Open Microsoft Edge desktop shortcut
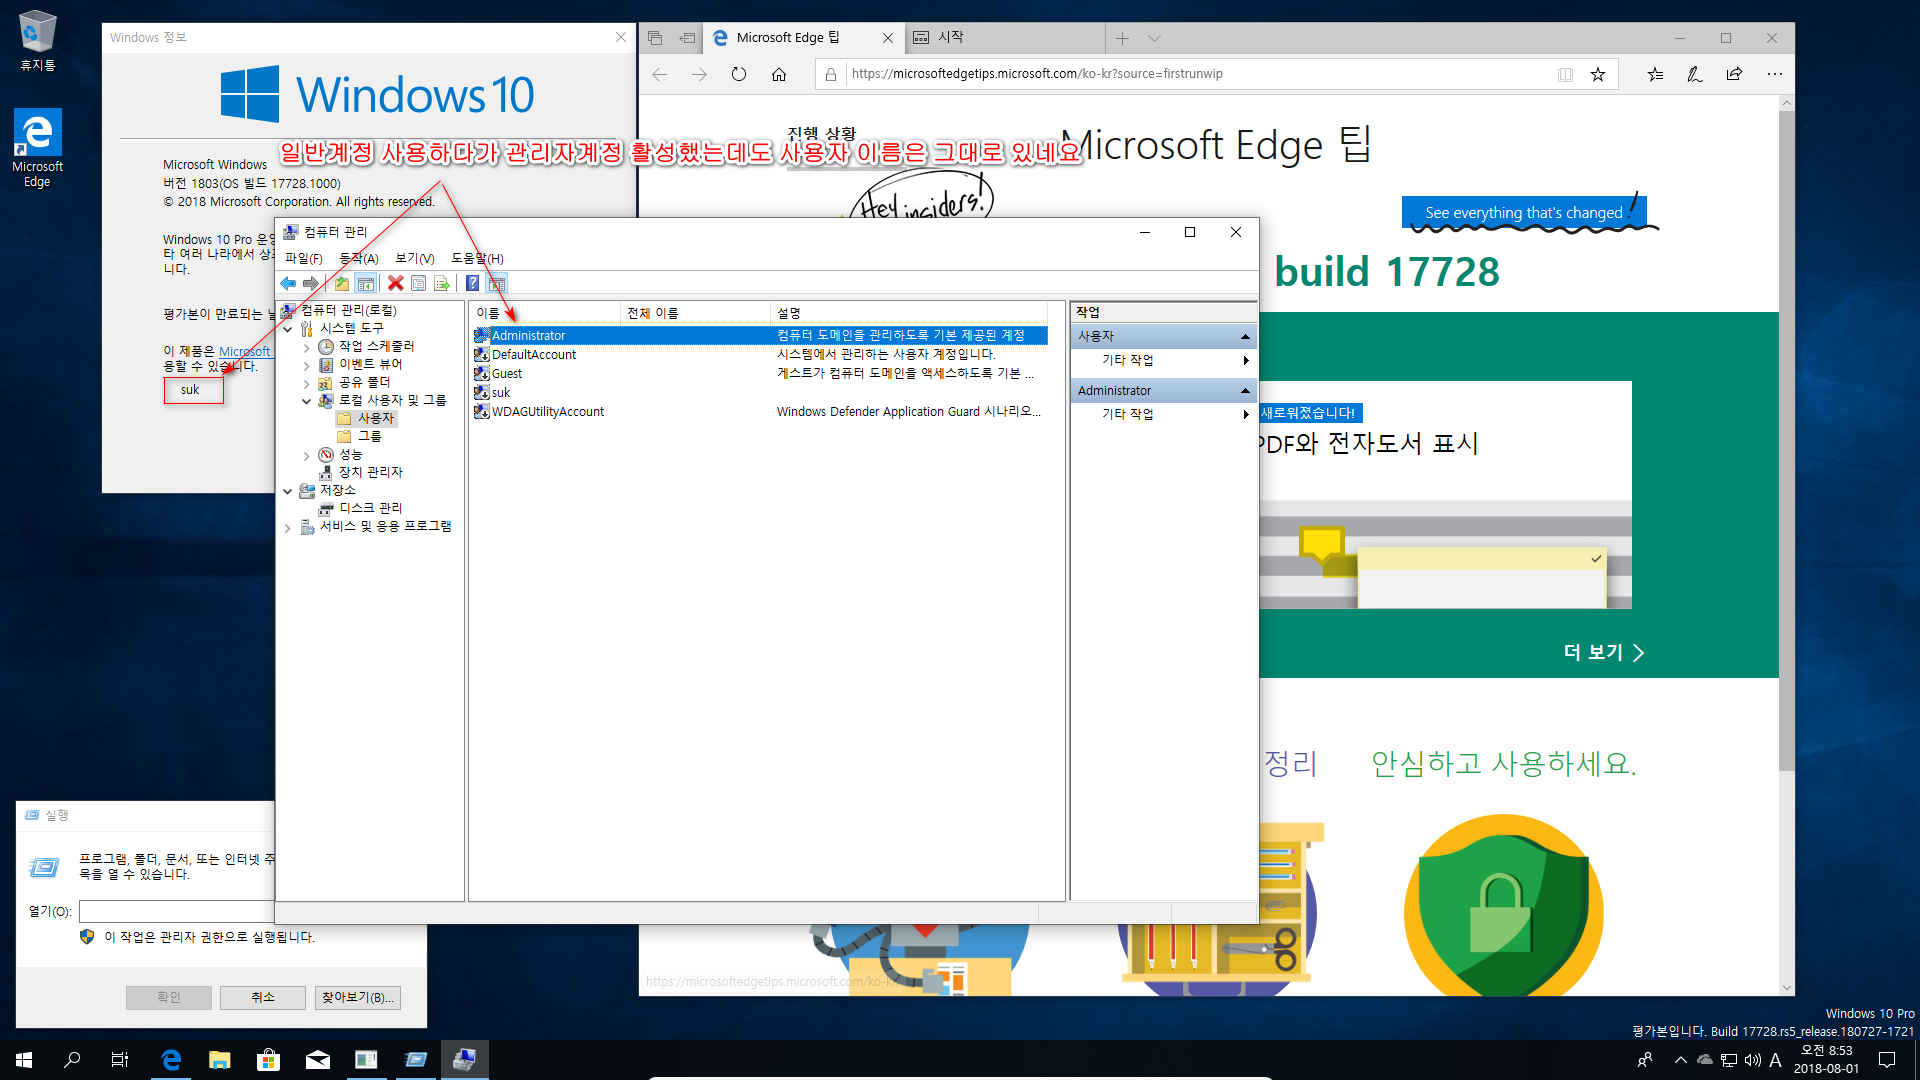 38,148
